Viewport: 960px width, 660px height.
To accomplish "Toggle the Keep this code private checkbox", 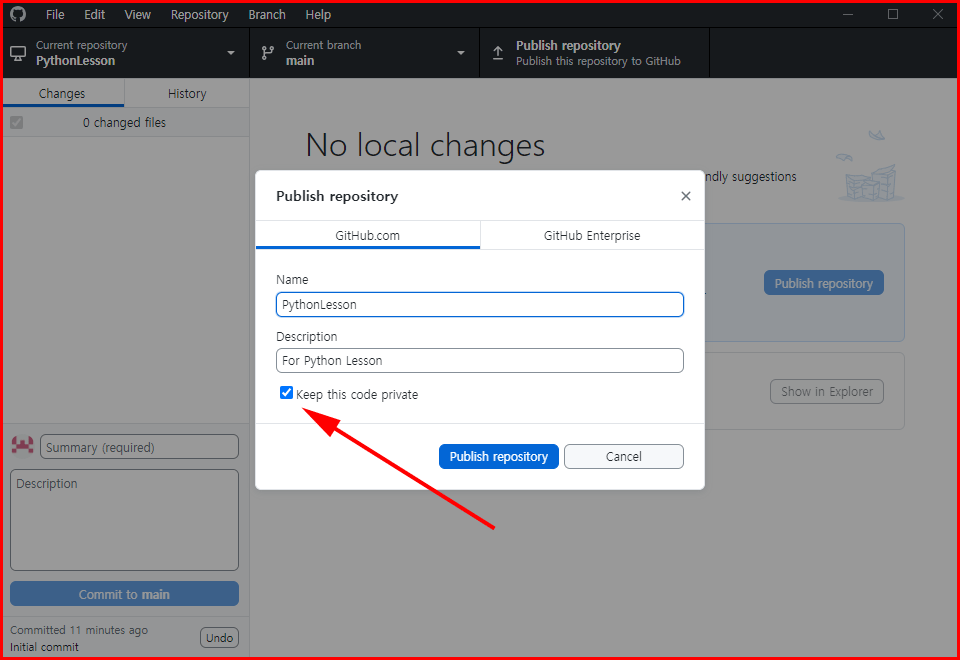I will pyautogui.click(x=286, y=393).
